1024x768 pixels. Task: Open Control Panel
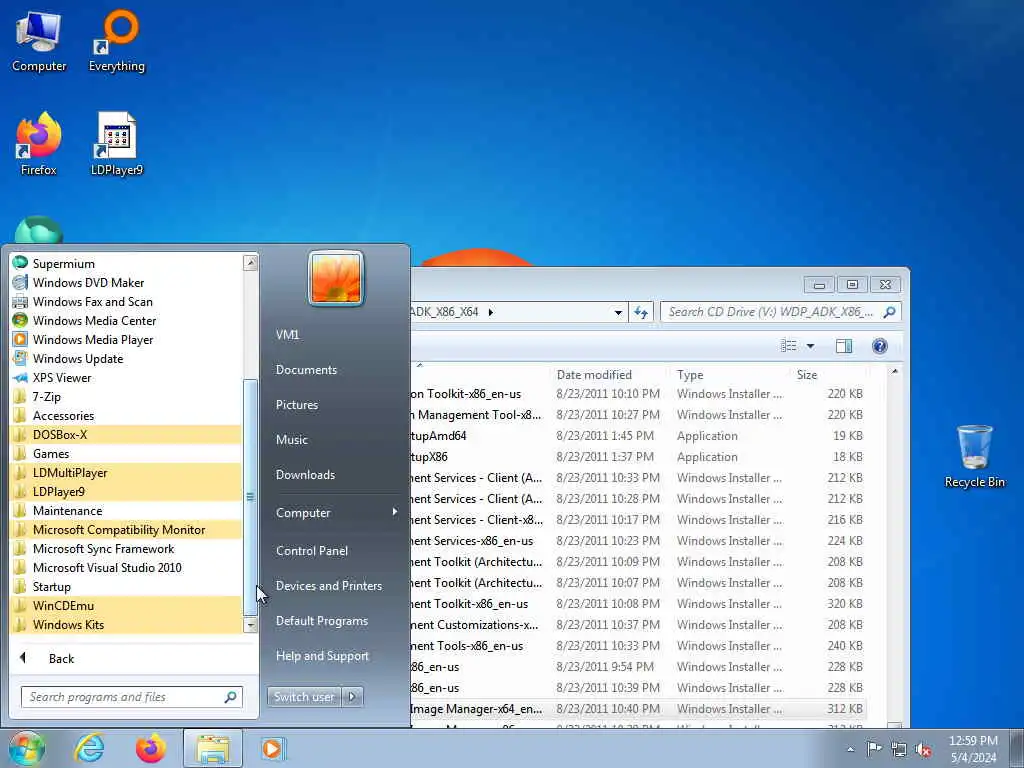coord(312,551)
